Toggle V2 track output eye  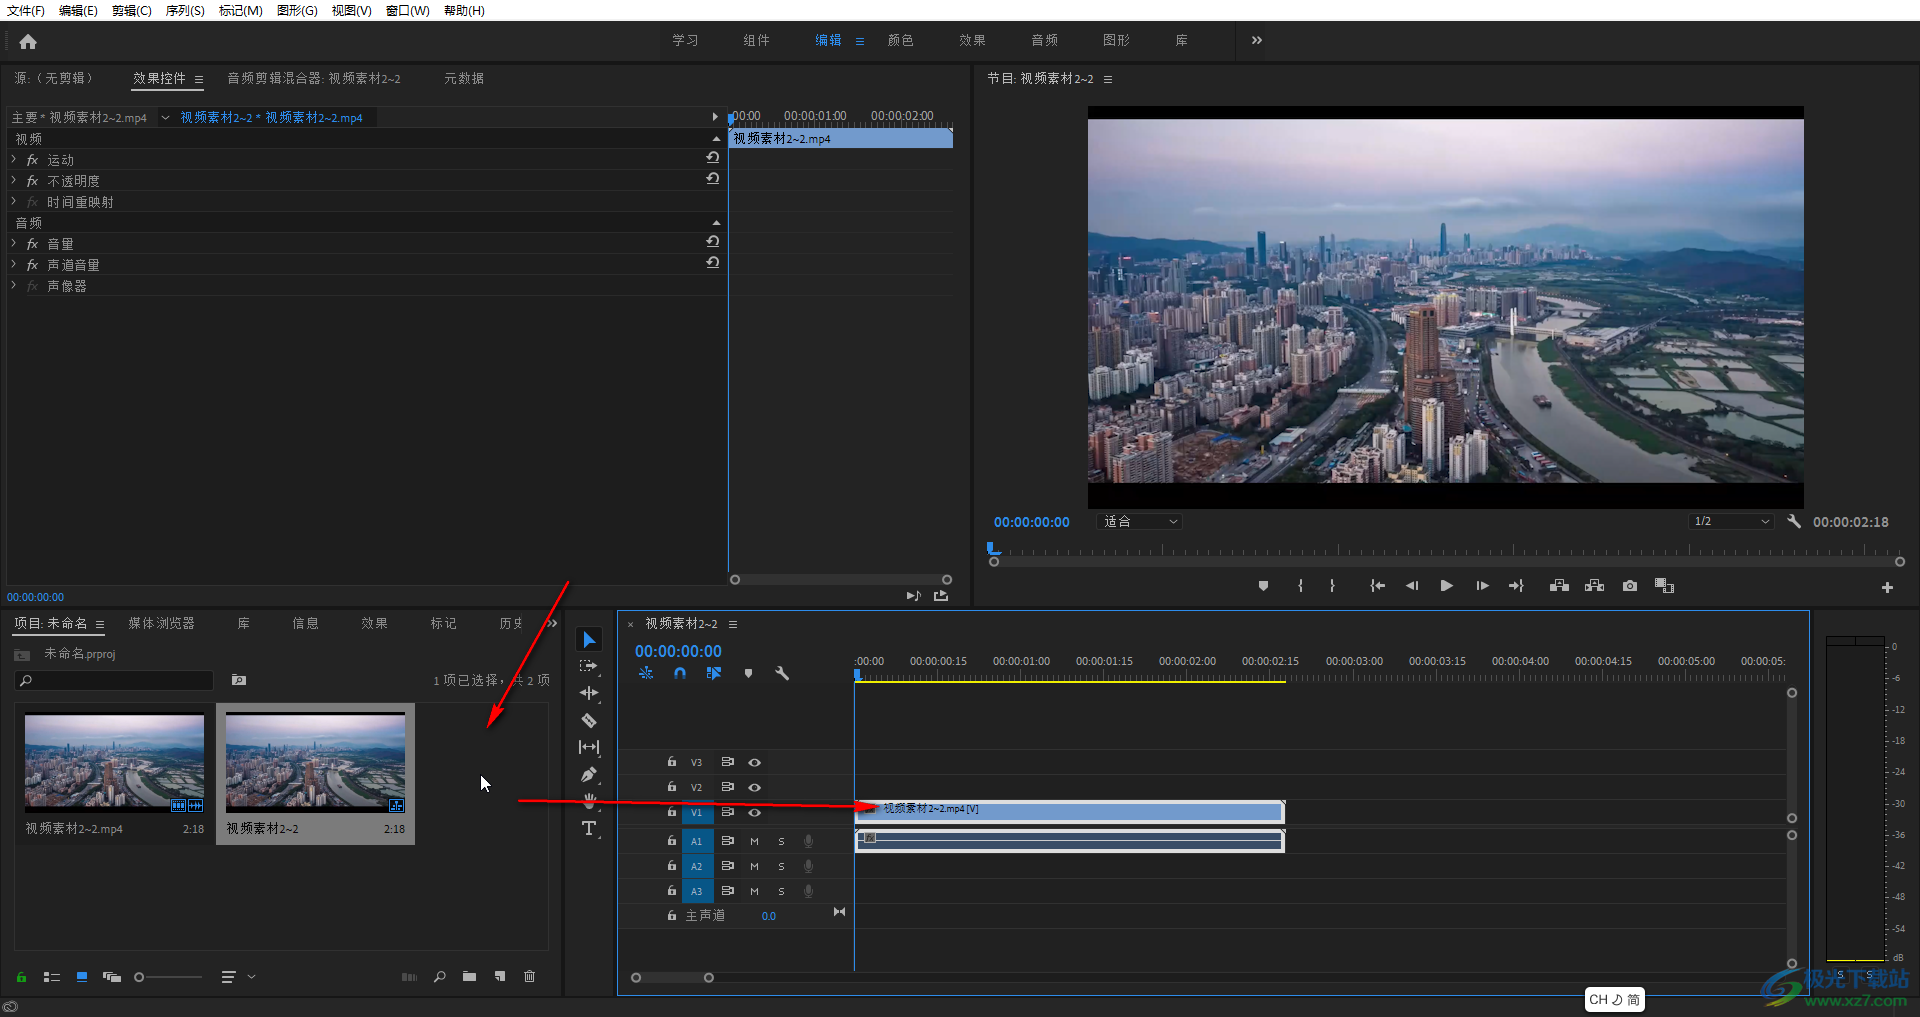(x=755, y=787)
